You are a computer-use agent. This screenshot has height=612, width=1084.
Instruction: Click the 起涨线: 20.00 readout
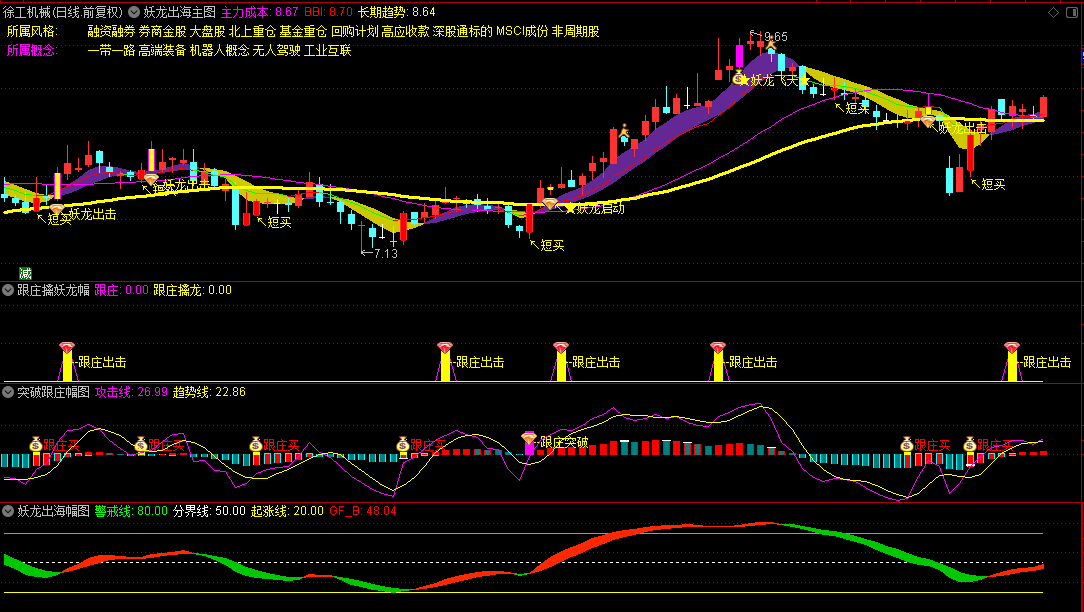[x=287, y=511]
